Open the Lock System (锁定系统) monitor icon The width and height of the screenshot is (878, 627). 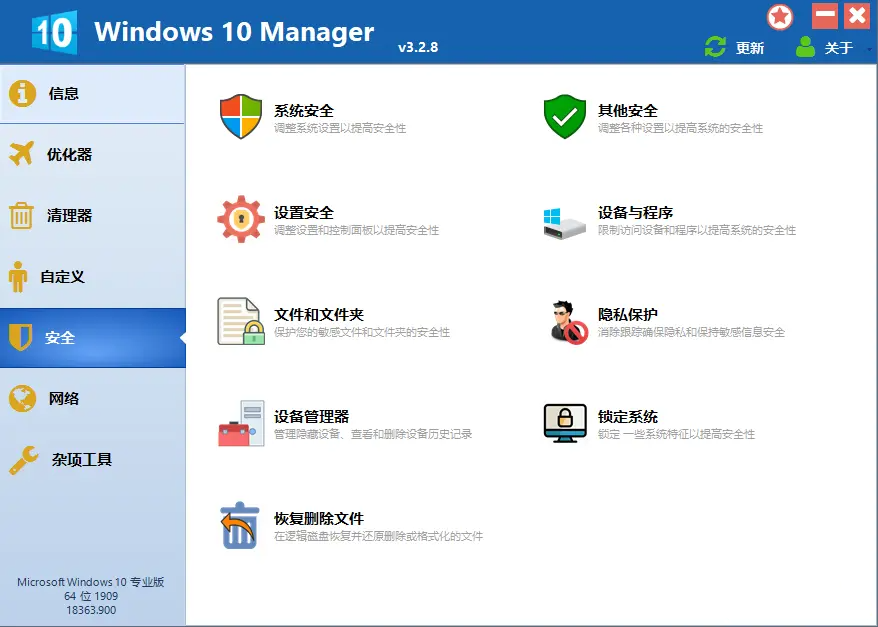click(x=564, y=424)
